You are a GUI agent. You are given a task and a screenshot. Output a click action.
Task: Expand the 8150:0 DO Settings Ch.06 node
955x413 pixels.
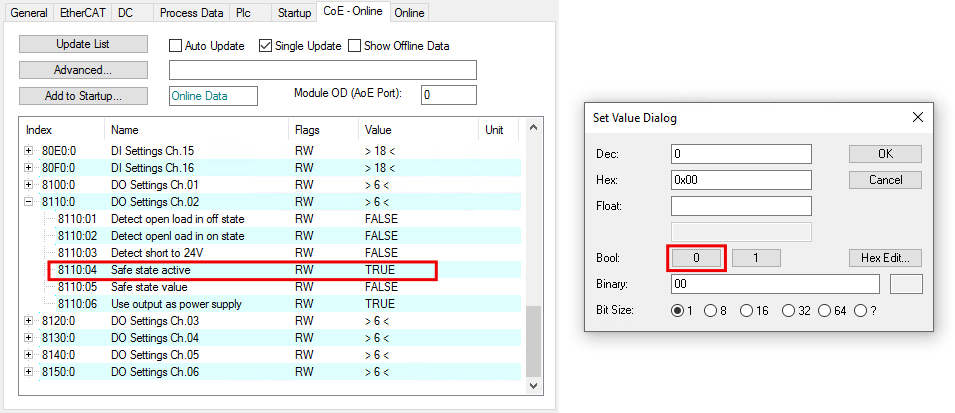(x=29, y=372)
